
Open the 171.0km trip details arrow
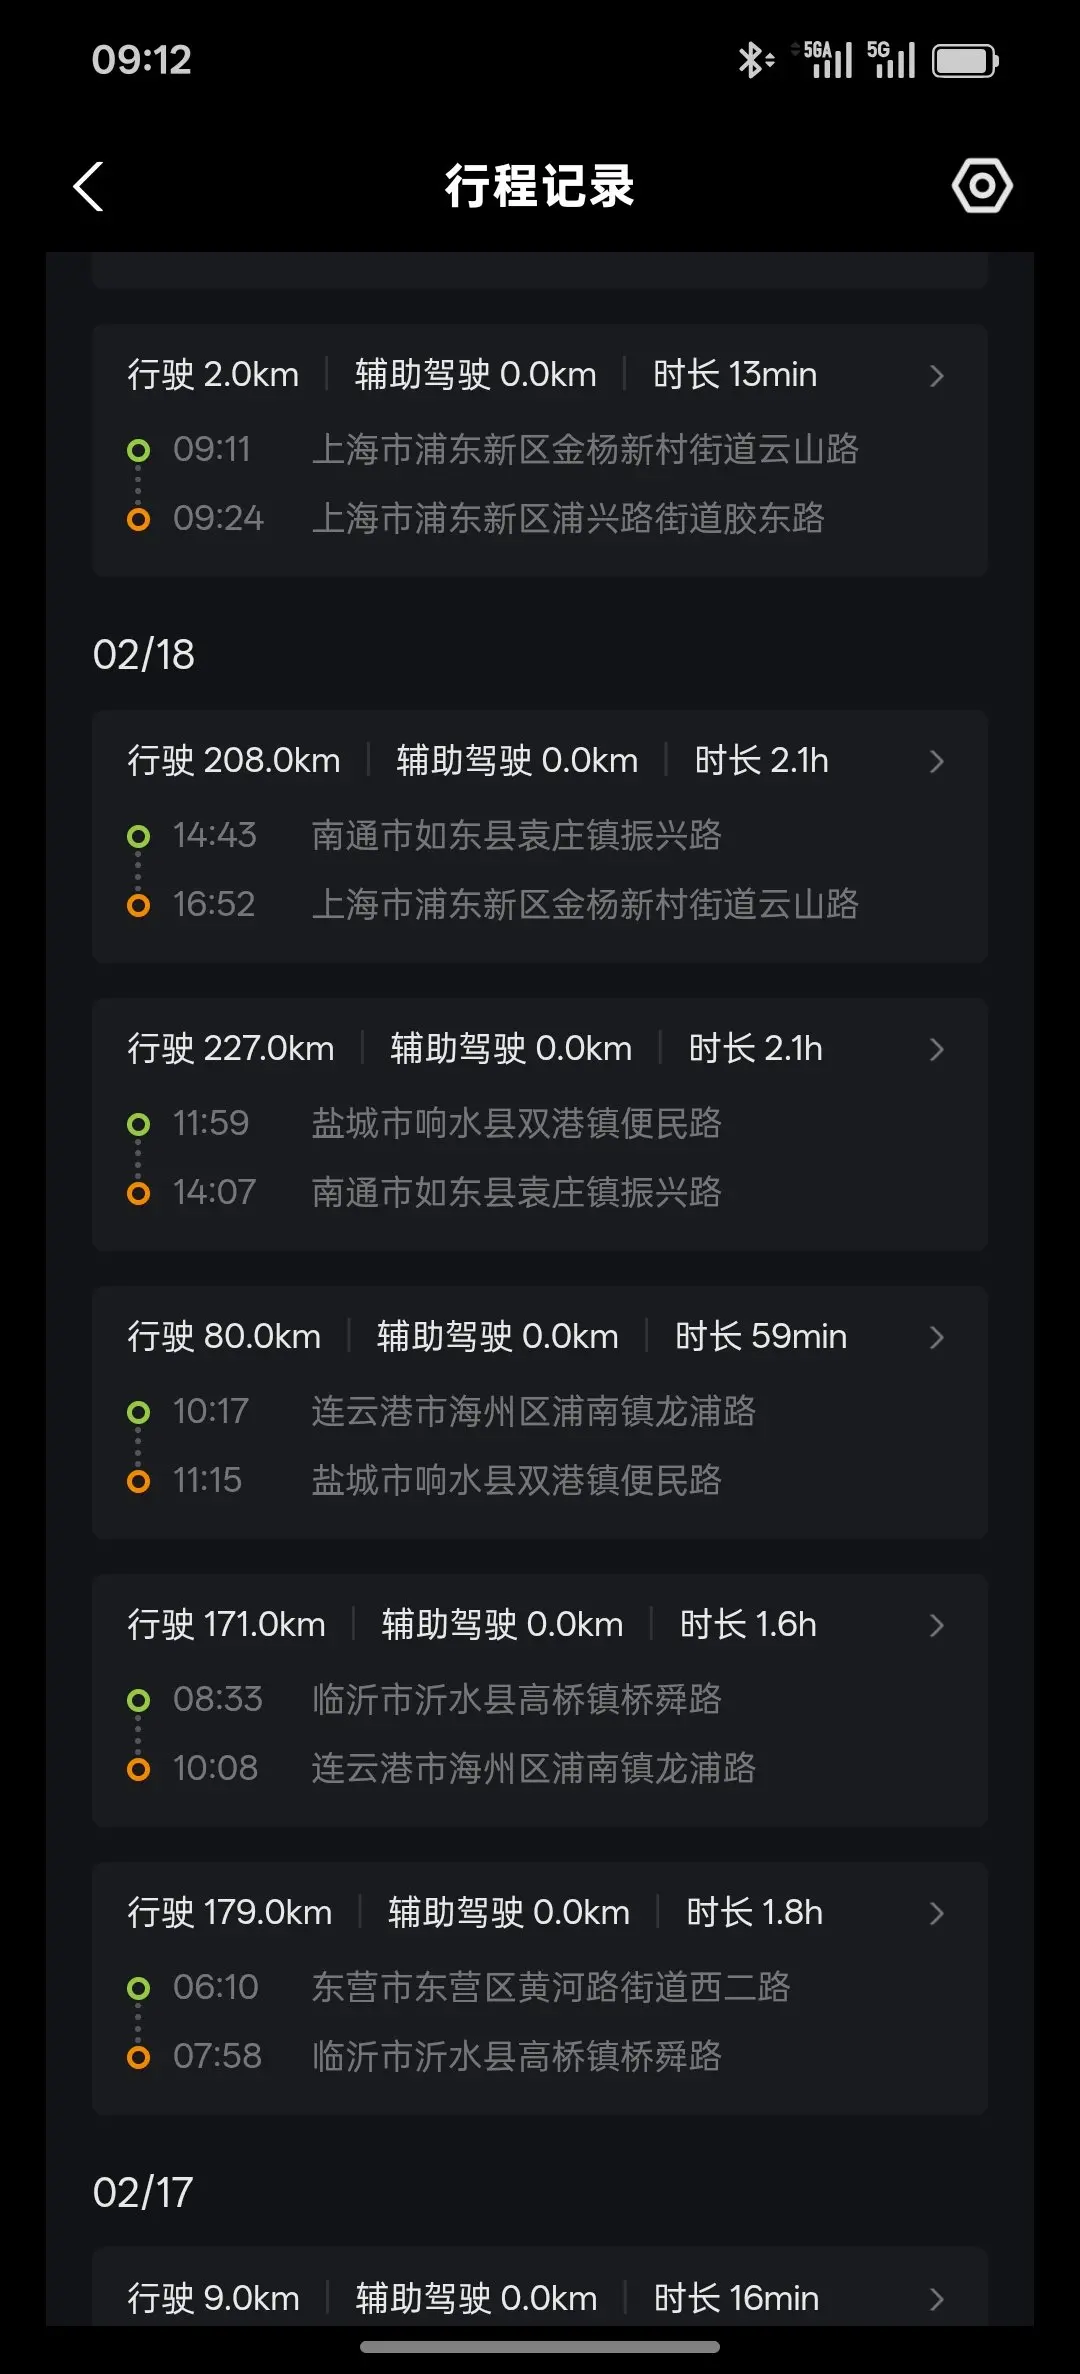(x=936, y=1626)
